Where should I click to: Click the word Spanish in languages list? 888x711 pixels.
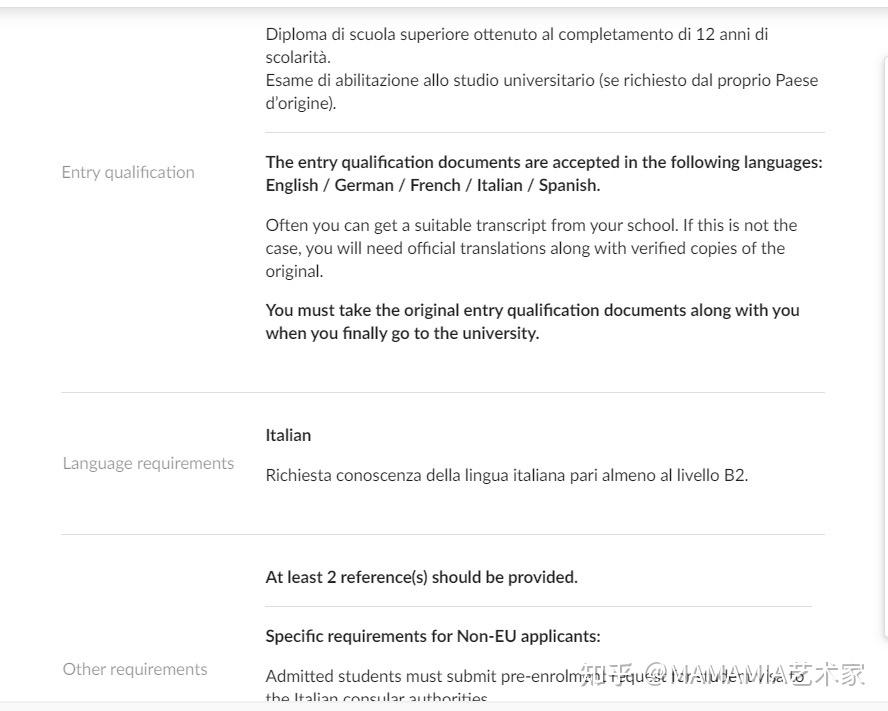coord(568,185)
